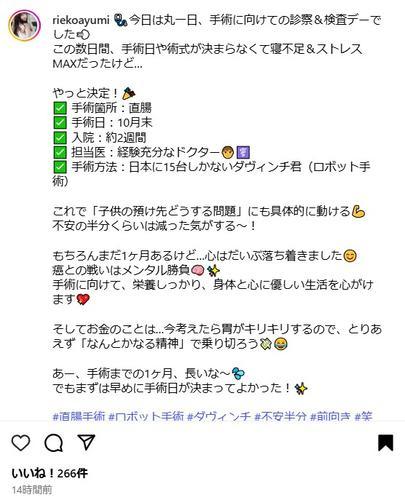This screenshot has width=405, height=500.
Task: Share the post with the paper plane icon
Action: 86,442
